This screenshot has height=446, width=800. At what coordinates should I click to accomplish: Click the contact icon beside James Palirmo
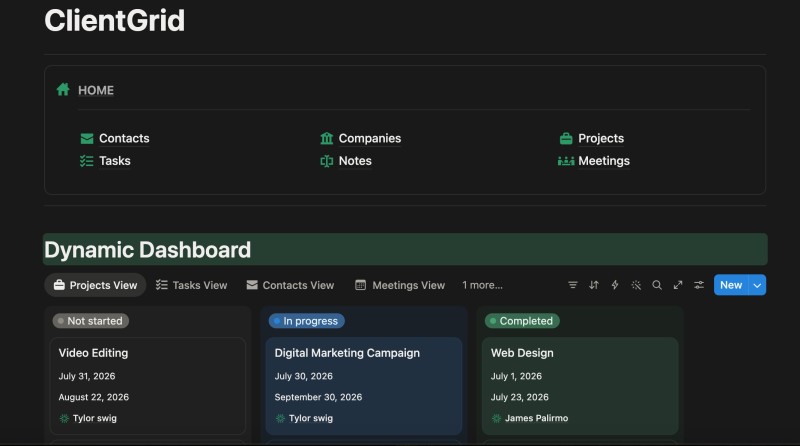coord(496,418)
